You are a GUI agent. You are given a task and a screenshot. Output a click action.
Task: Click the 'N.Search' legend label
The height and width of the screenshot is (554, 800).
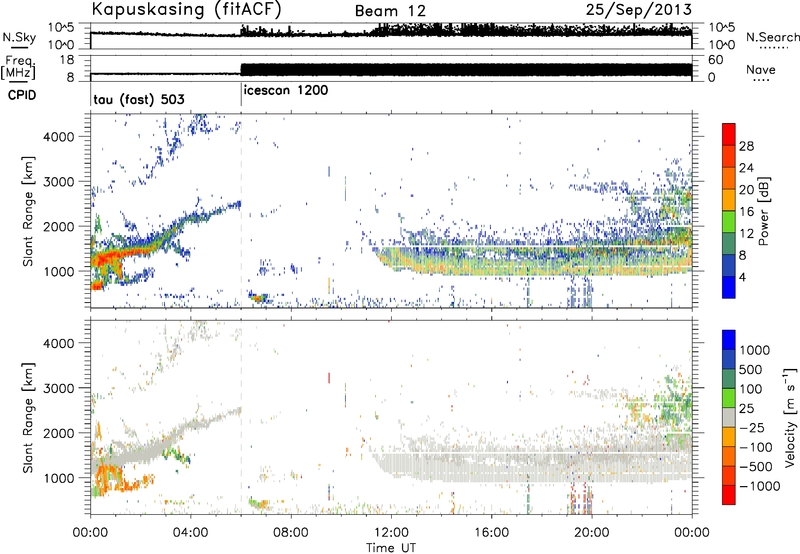772,37
